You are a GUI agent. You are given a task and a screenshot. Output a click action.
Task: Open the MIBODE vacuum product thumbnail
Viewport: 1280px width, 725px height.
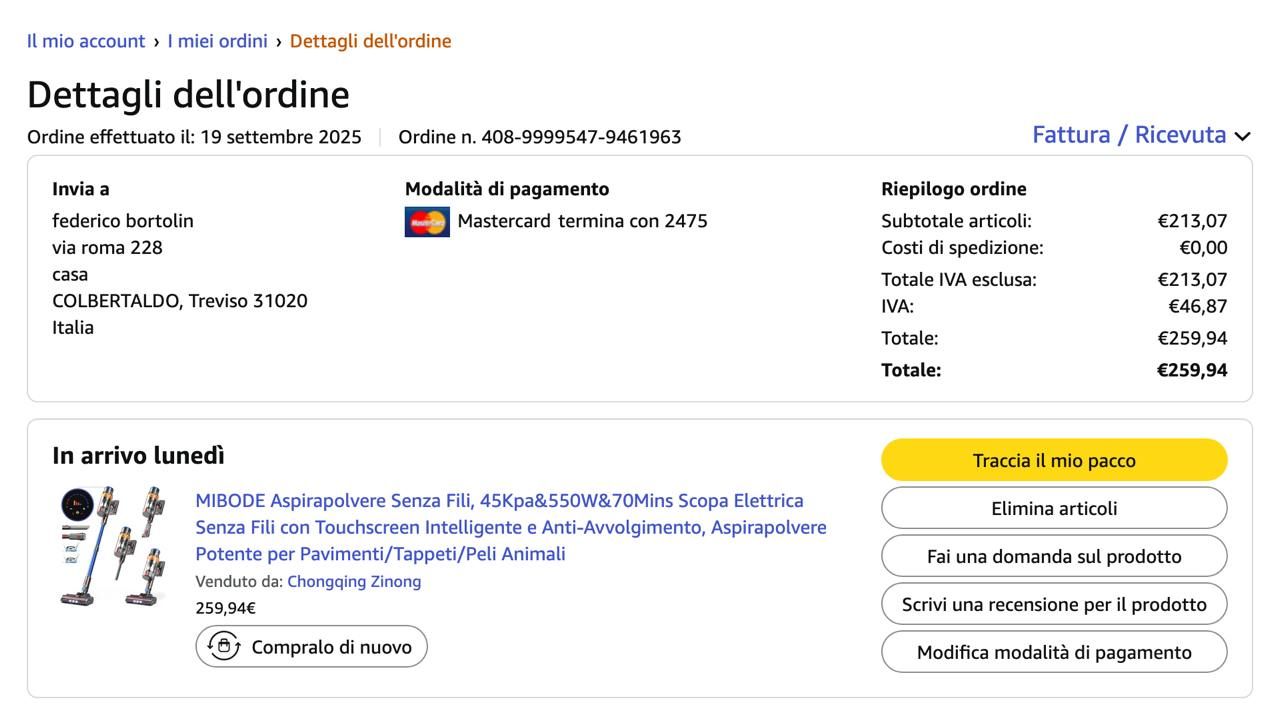pyautogui.click(x=113, y=546)
